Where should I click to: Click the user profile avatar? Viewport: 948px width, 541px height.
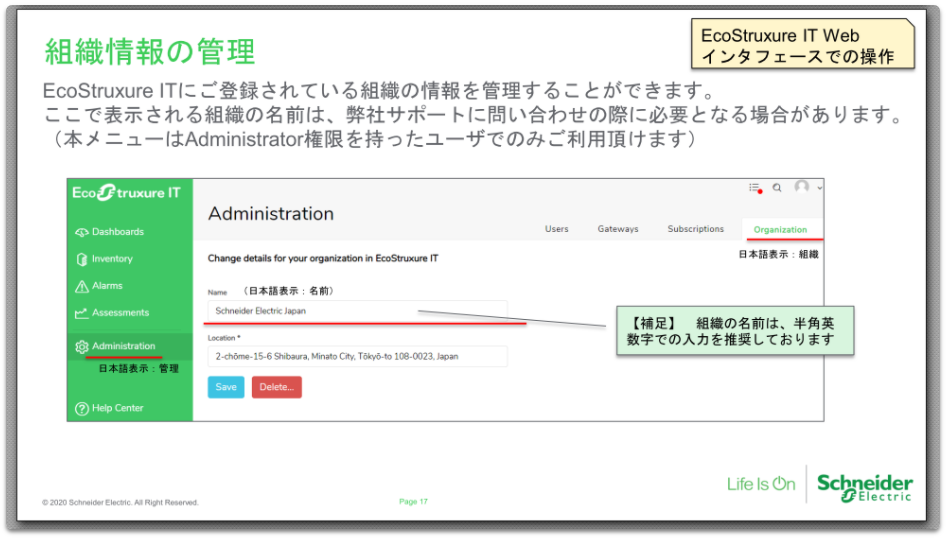coord(802,187)
